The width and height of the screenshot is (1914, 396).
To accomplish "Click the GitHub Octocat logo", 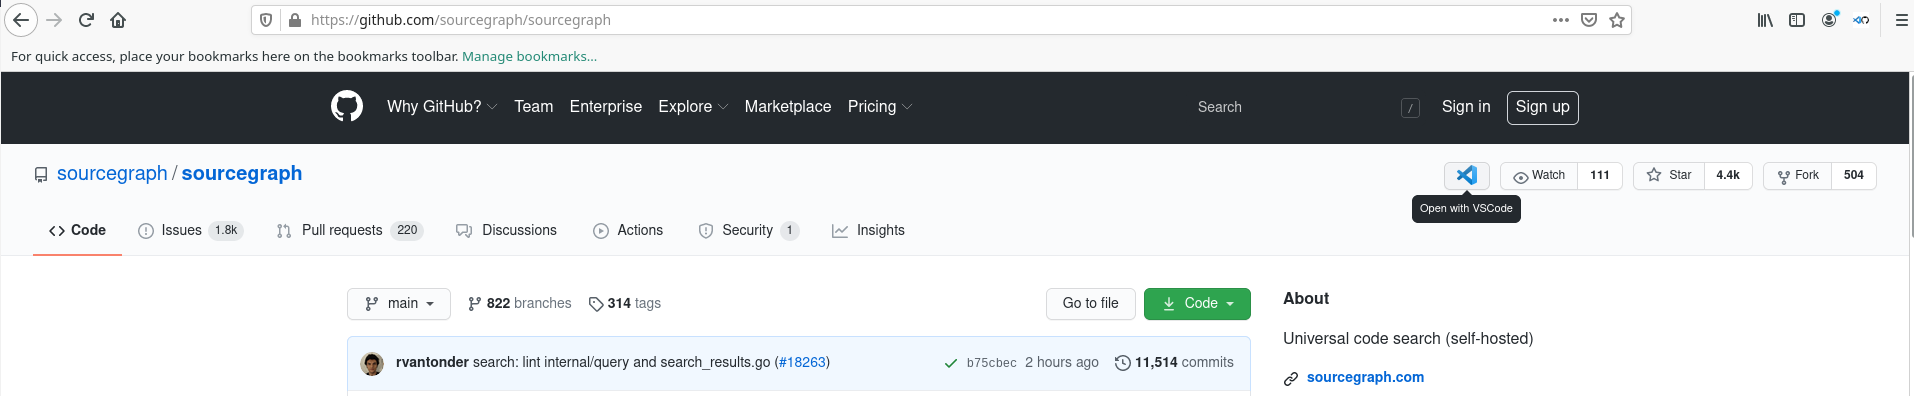I will pos(347,106).
